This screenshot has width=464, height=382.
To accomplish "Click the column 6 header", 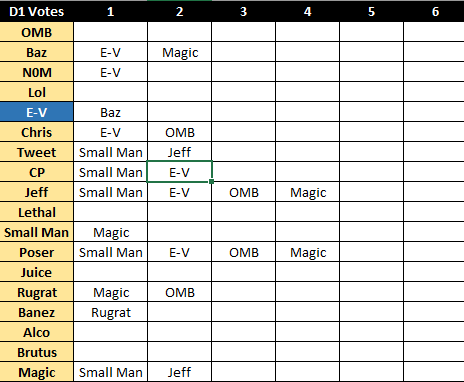I will (435, 11).
